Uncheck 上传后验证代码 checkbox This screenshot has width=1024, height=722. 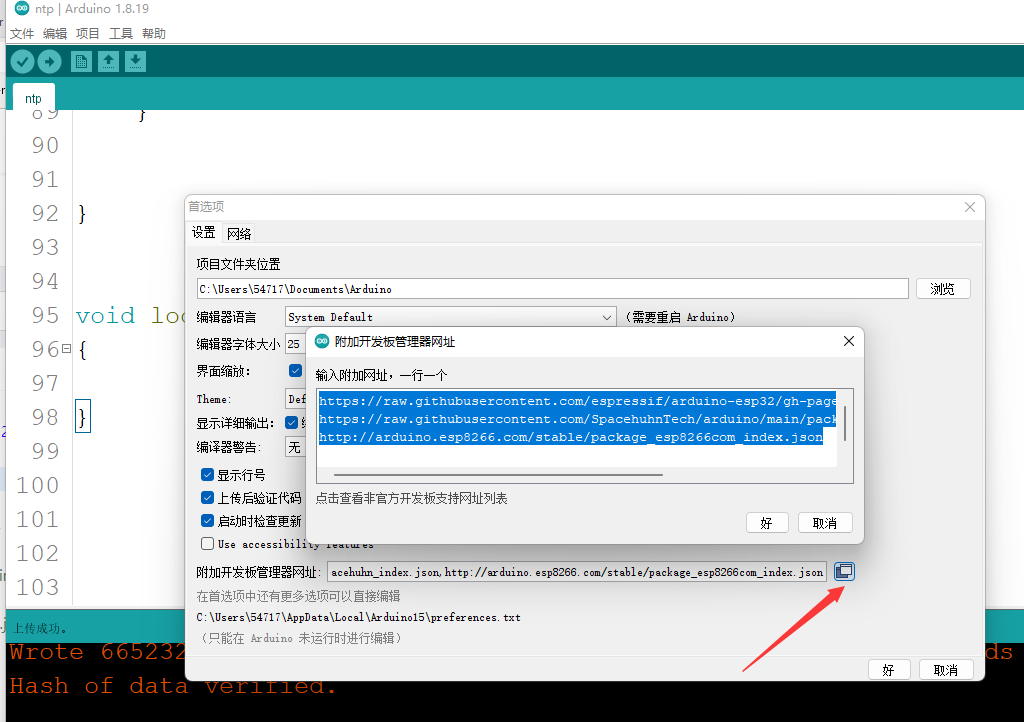[208, 498]
